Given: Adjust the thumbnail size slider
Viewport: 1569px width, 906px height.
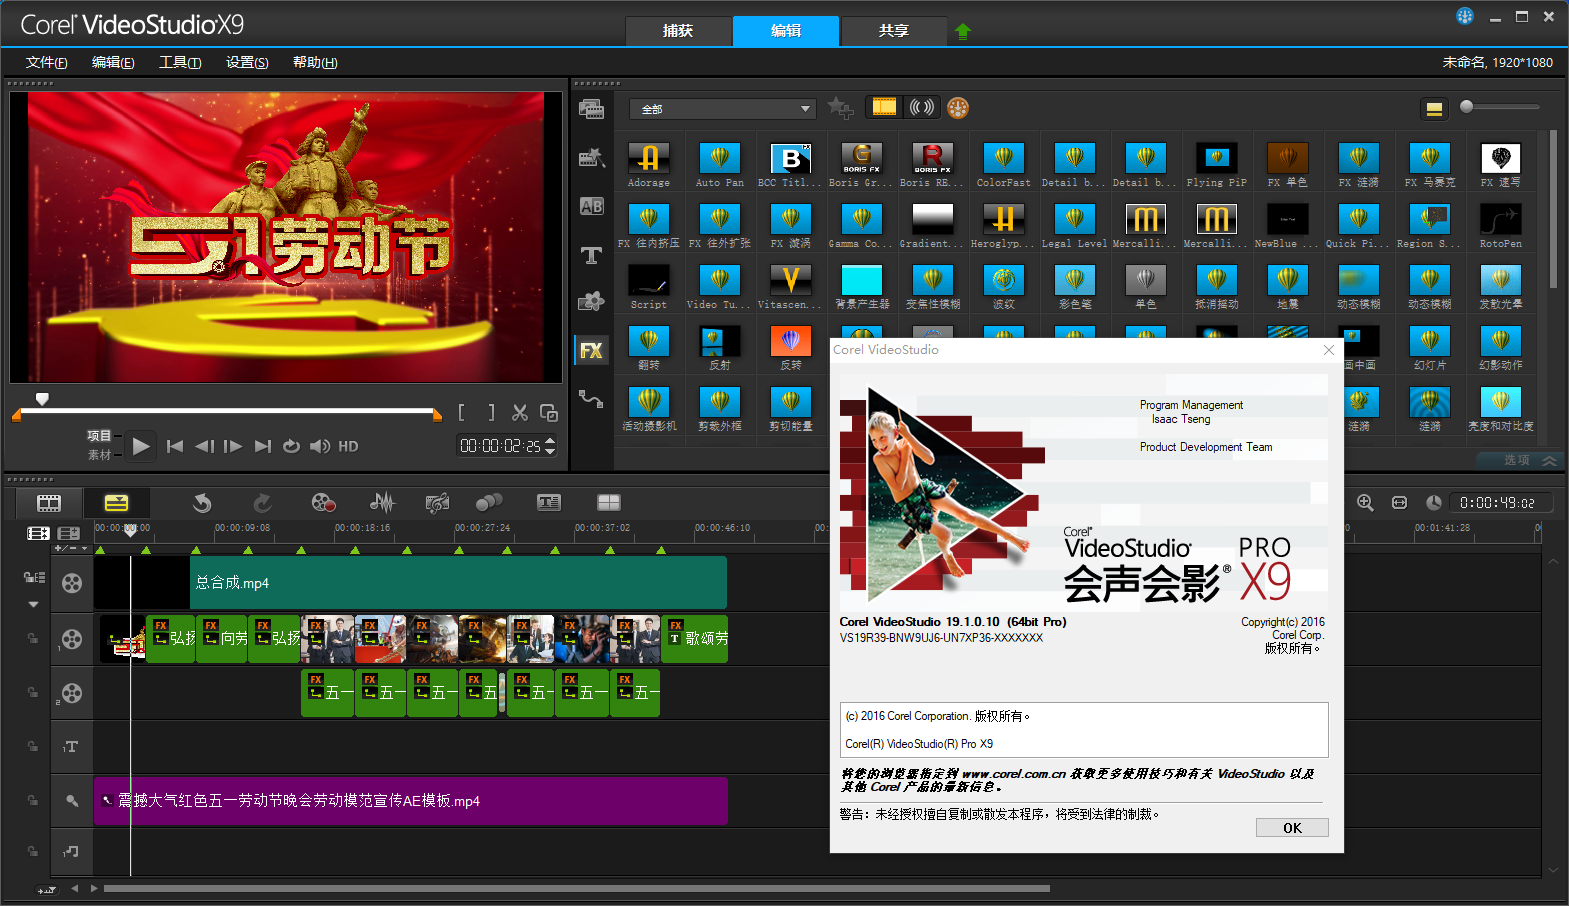Looking at the screenshot, I should click(x=1467, y=106).
